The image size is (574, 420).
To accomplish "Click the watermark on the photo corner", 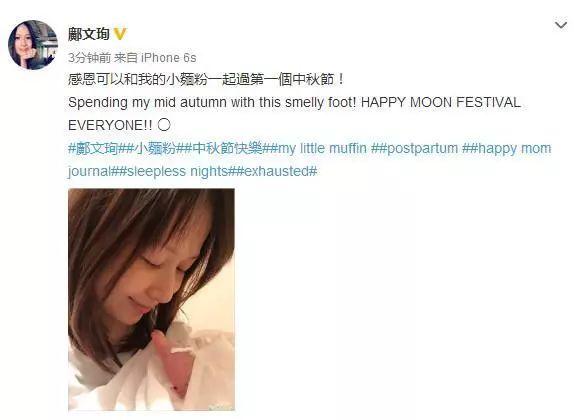I will tap(220, 406).
